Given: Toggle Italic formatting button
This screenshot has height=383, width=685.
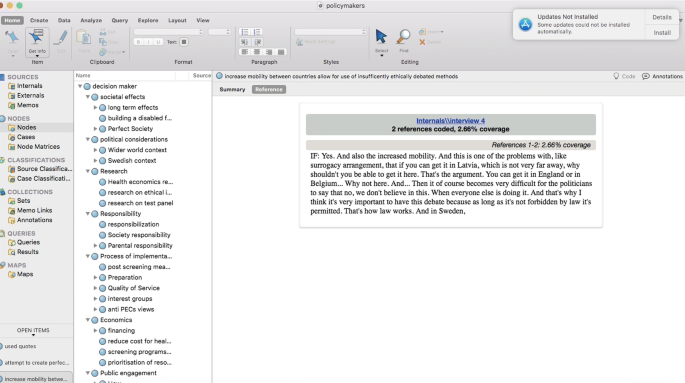Looking at the screenshot, I should [x=148, y=42].
